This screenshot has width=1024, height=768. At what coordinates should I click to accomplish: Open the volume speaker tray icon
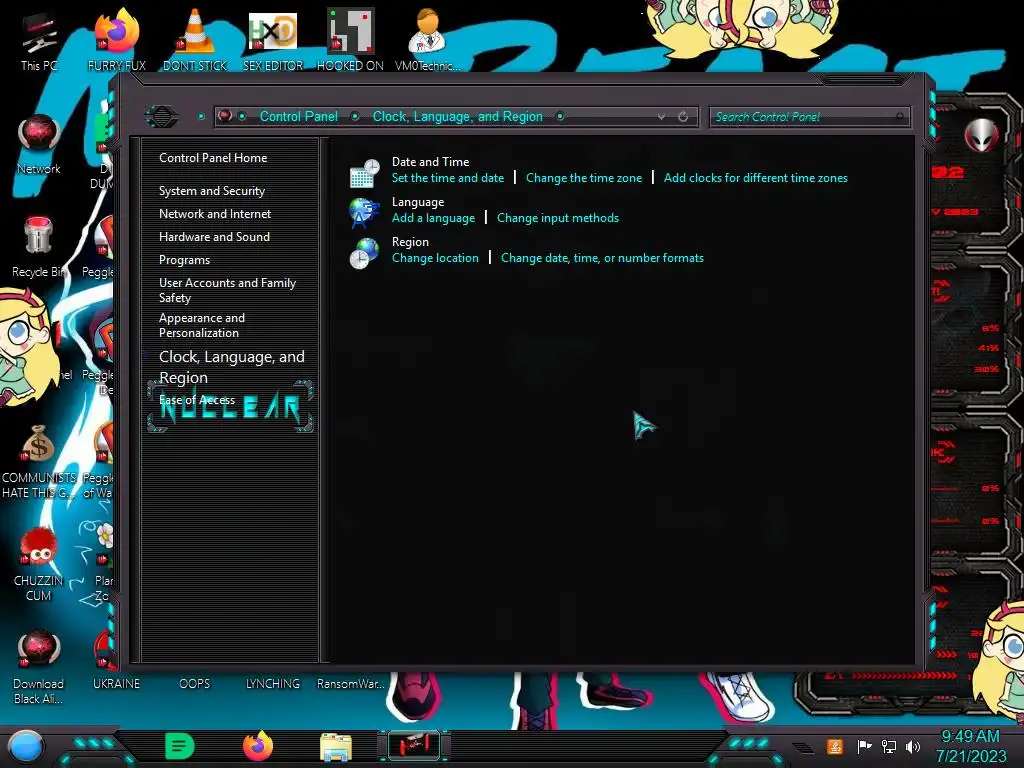(913, 746)
